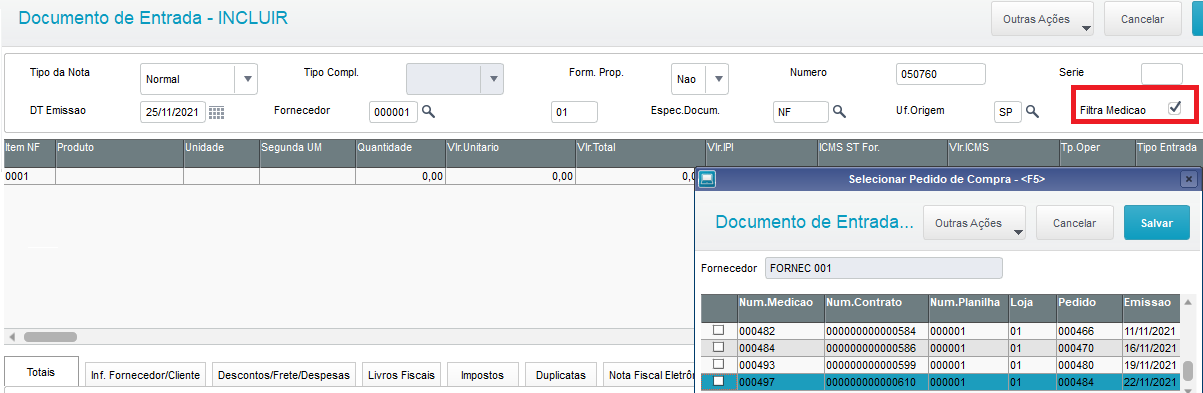The height and width of the screenshot is (393, 1203).
Task: Click the Espec.Docum. field
Action: click(x=801, y=113)
